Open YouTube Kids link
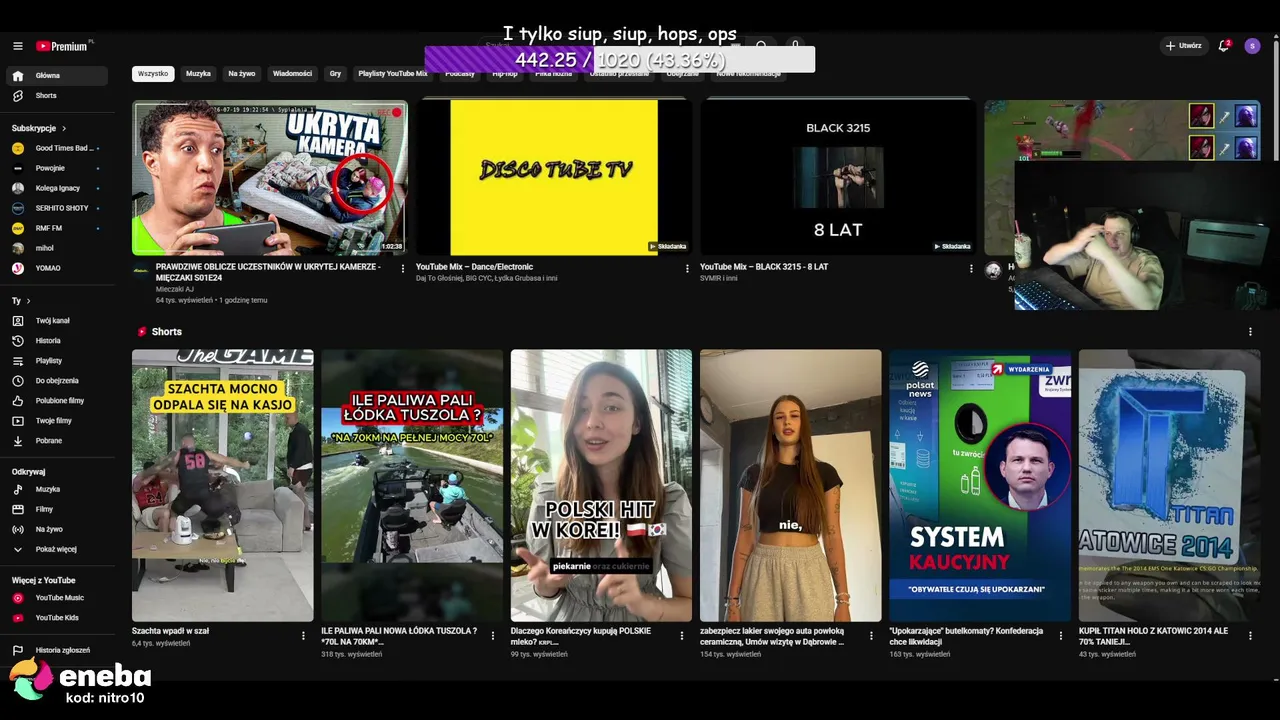This screenshot has height=720, width=1280. [x=58, y=618]
